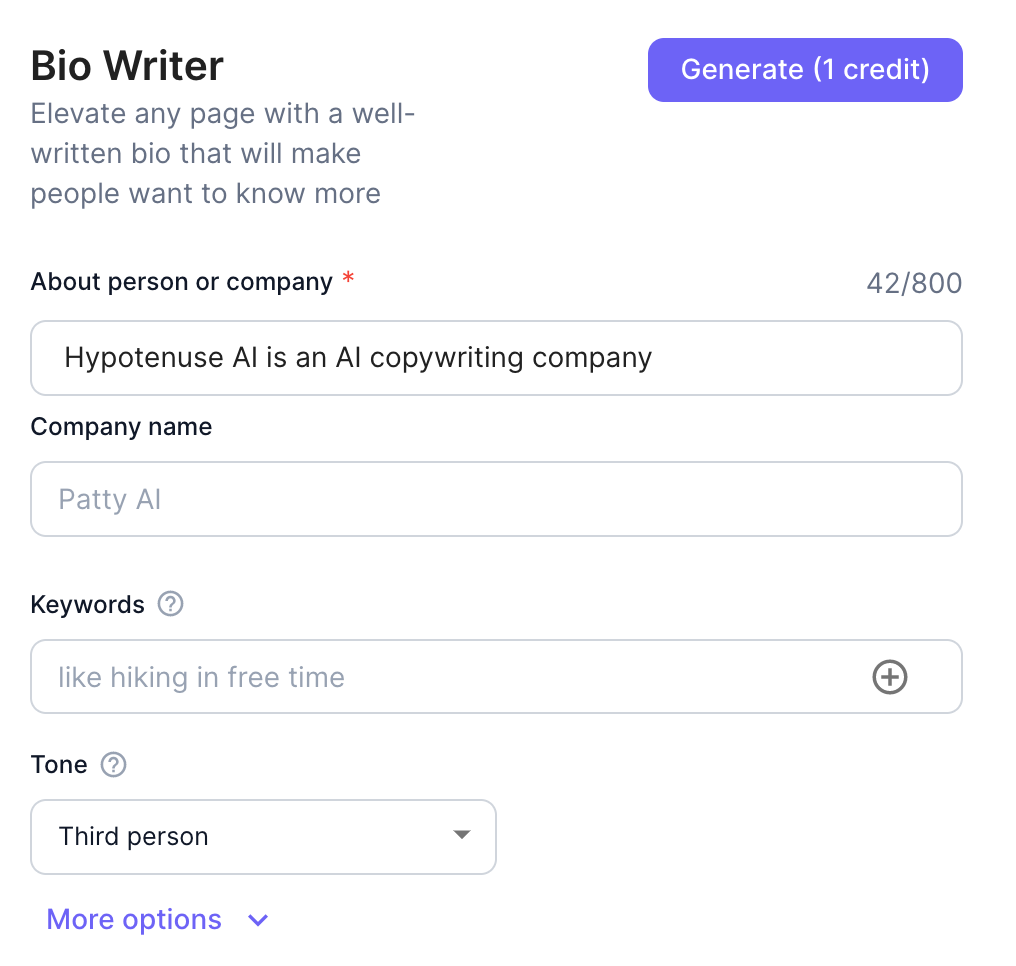The width and height of the screenshot is (1016, 966).
Task: Select the text reading Hypotenuse AI description
Action: [357, 357]
